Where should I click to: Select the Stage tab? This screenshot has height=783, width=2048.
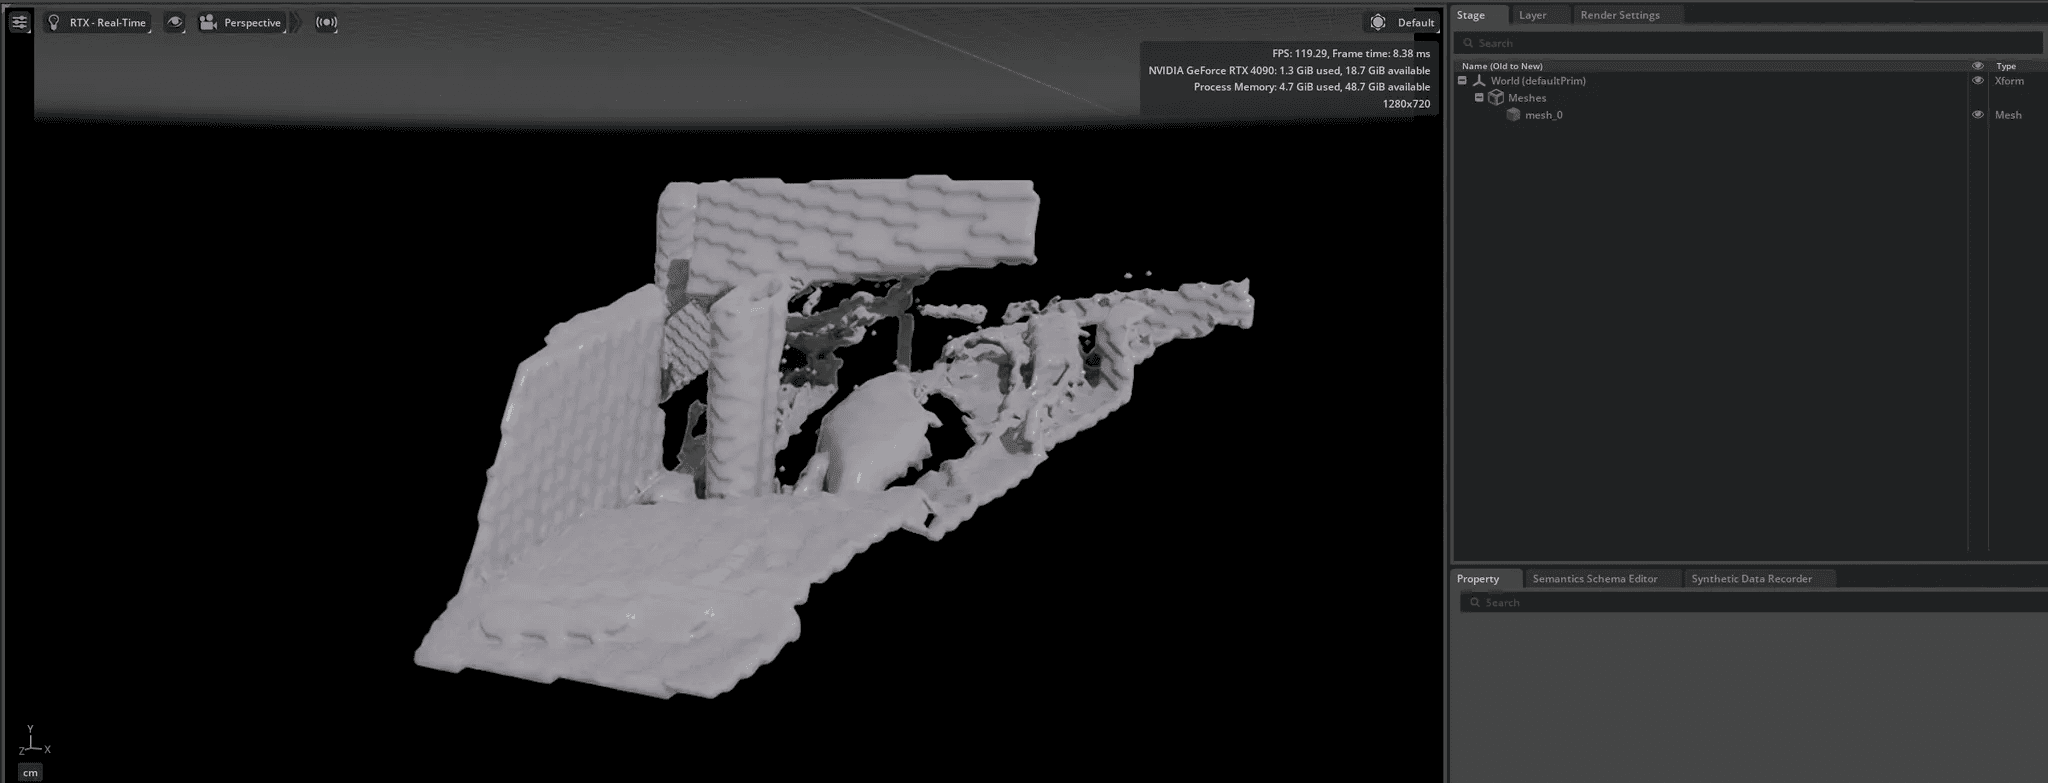1470,15
